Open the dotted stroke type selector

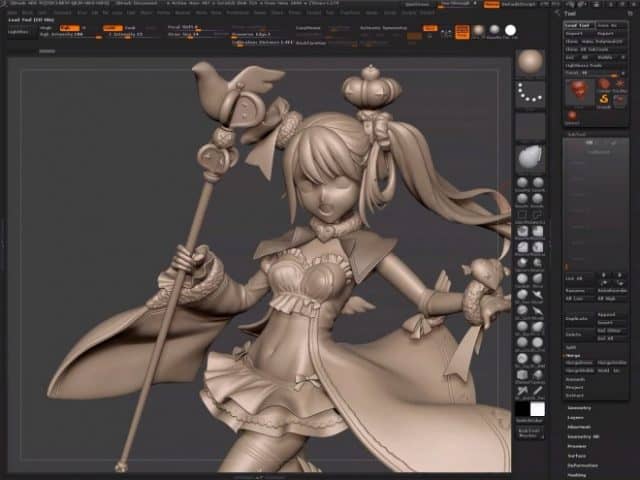pyautogui.click(x=530, y=95)
